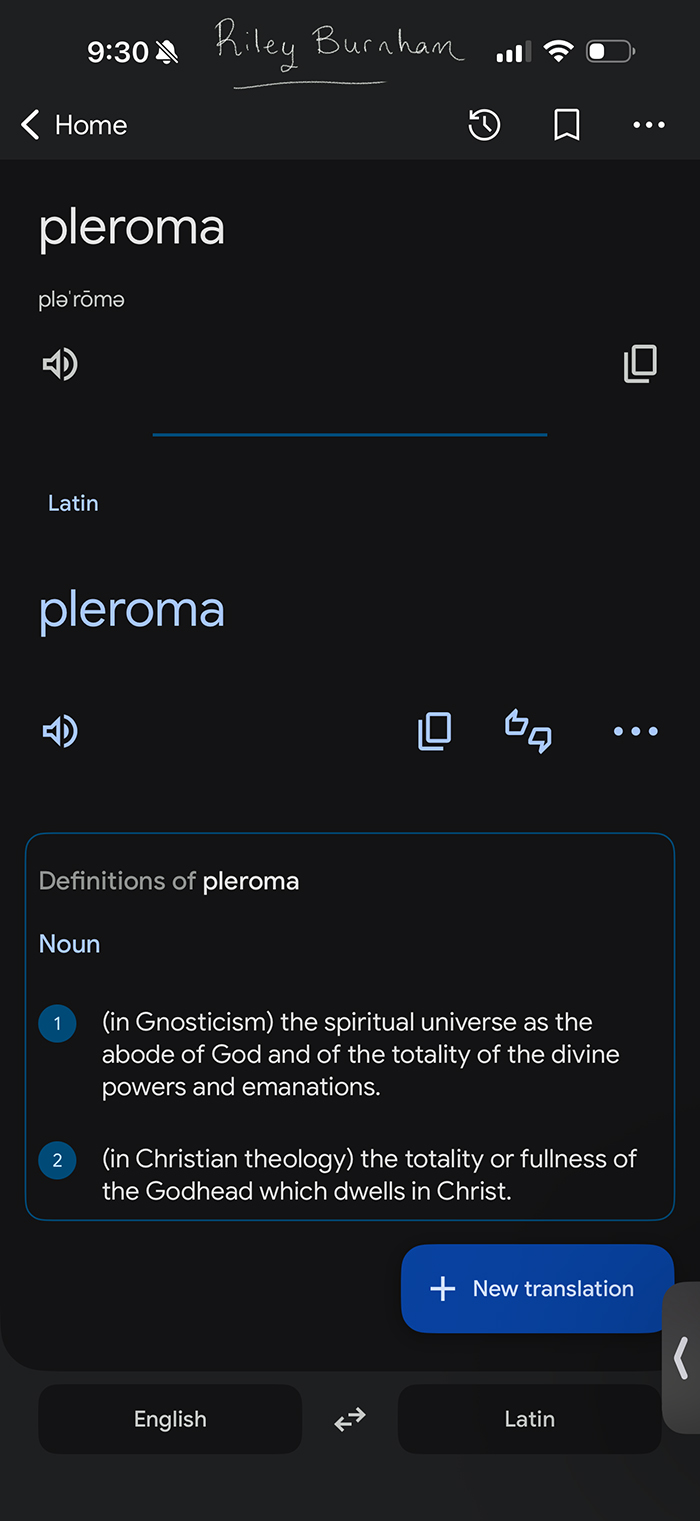700x1521 pixels.
Task: Tap the first Gnosticism definition
Action: (360, 1054)
